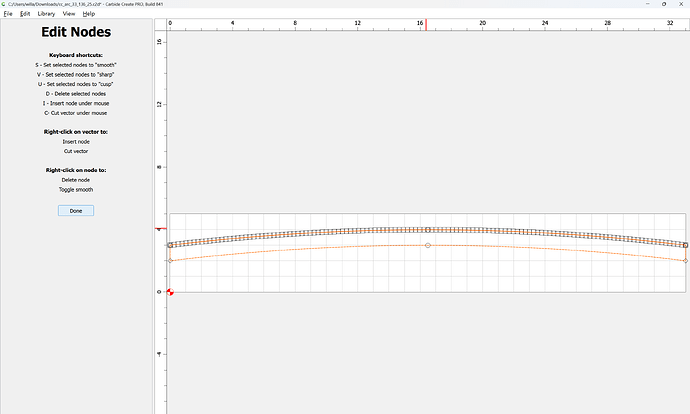Viewport: 690px width, 414px height.
Task: Click the Carbide Create app icon in title bar
Action: pos(5,4)
